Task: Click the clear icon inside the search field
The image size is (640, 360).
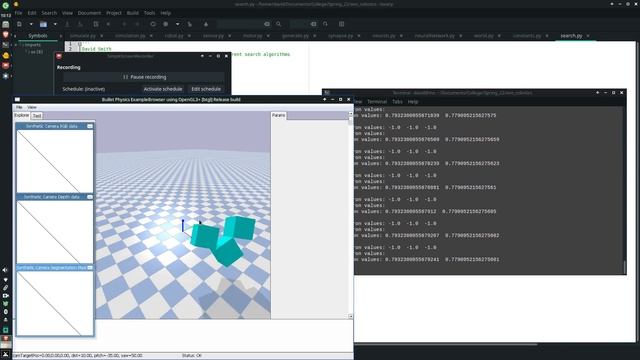Action: [x=267, y=24]
